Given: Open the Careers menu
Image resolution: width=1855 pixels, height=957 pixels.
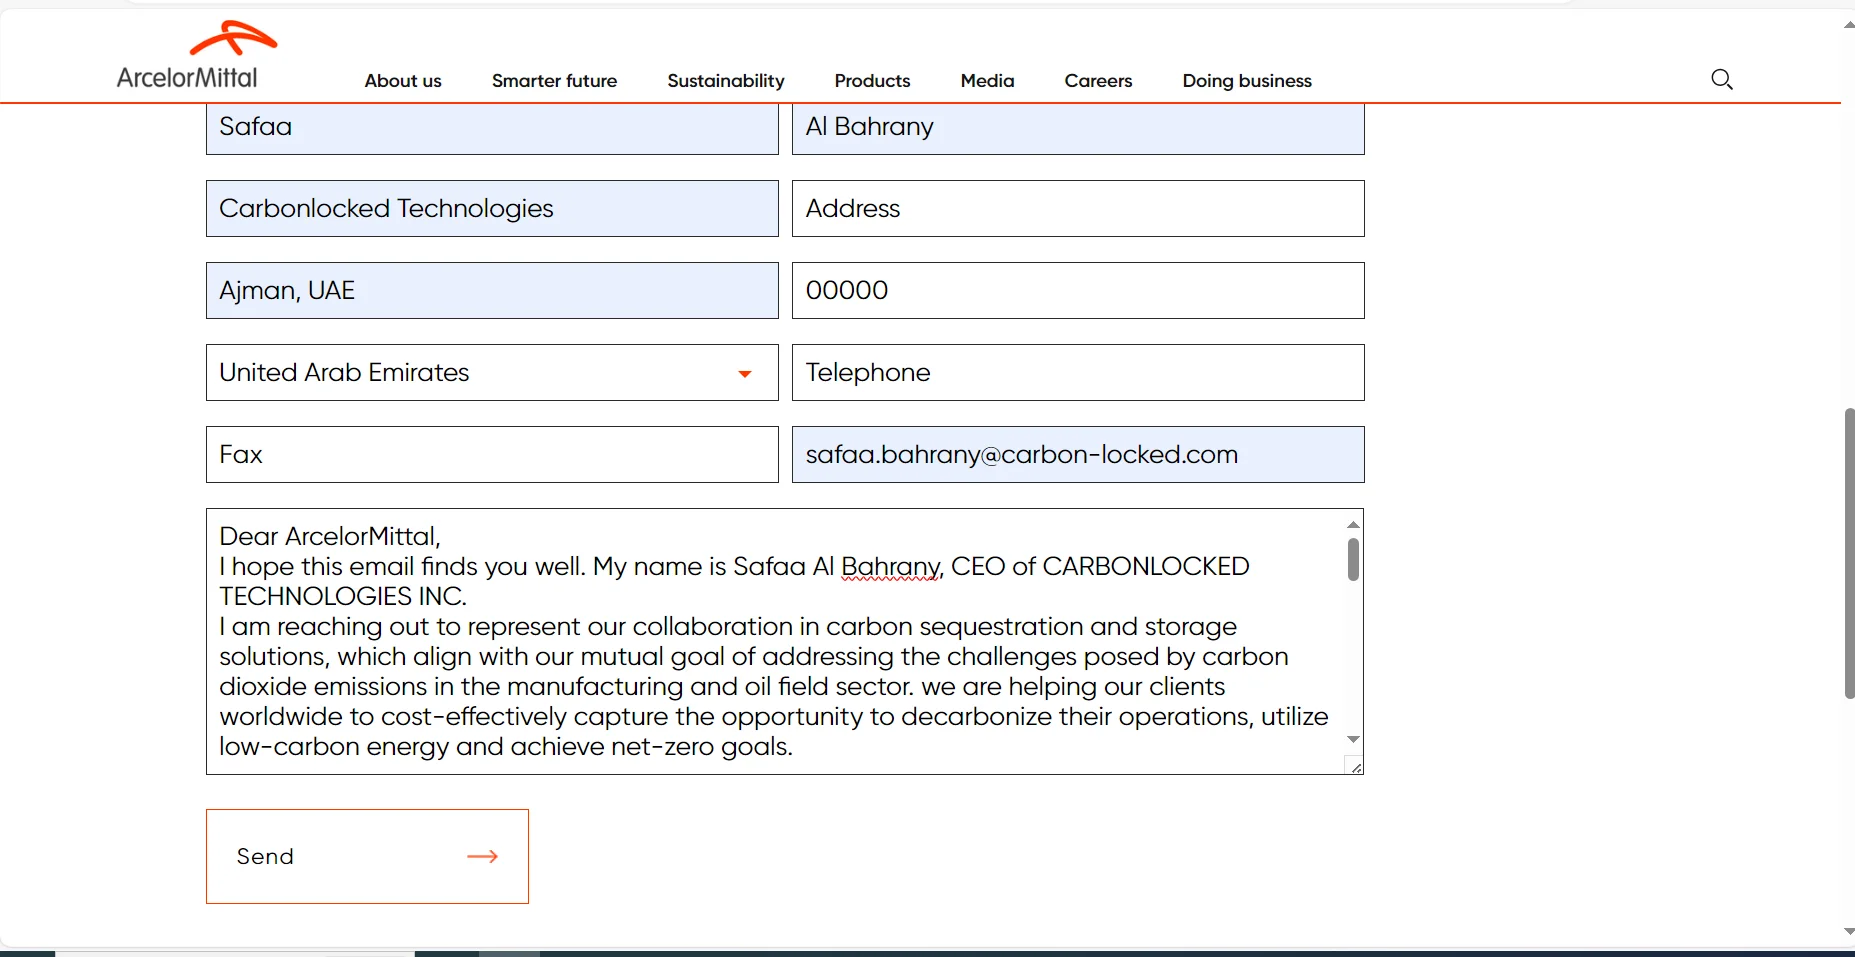Looking at the screenshot, I should click(1098, 81).
